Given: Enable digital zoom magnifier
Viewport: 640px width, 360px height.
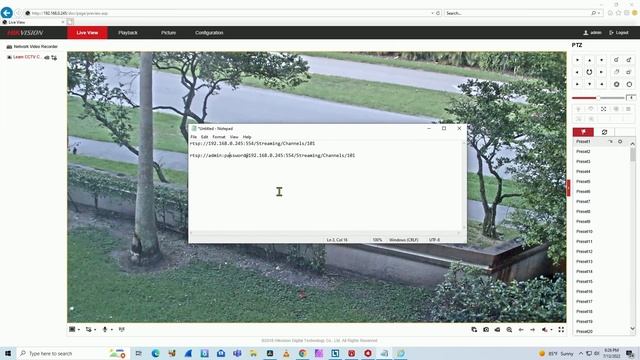Looking at the screenshot, I should pyautogui.click(x=509, y=329).
